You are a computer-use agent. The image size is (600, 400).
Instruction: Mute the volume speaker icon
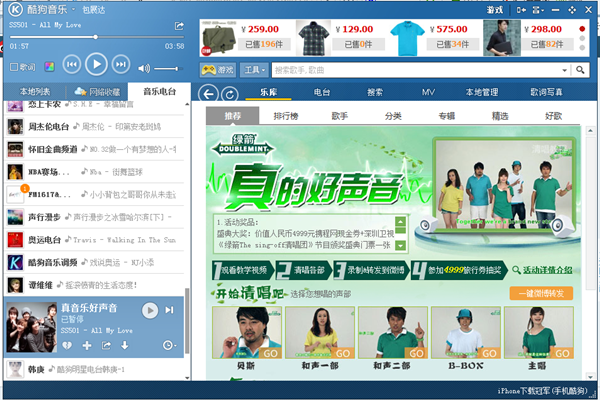coord(144,69)
